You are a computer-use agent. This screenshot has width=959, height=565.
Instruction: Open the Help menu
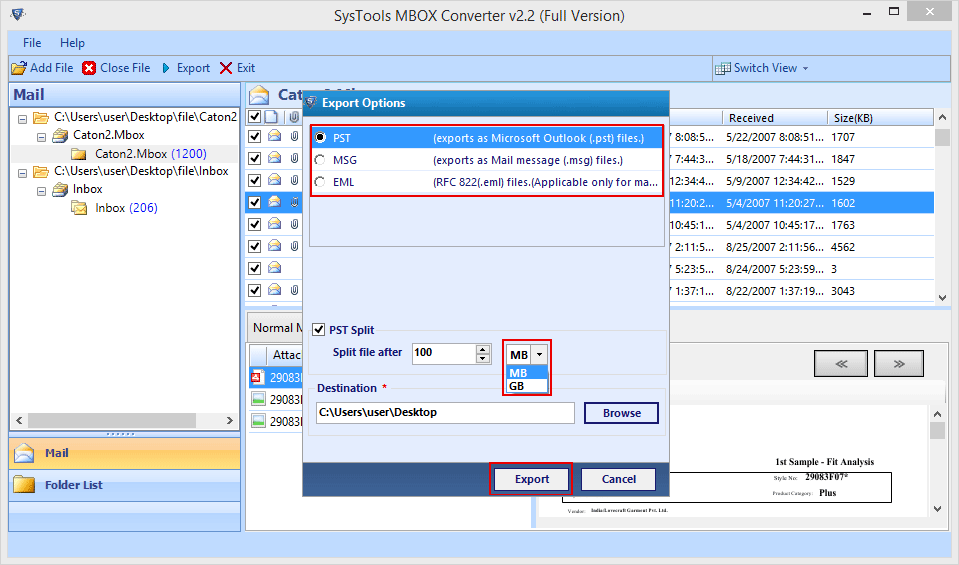click(72, 43)
